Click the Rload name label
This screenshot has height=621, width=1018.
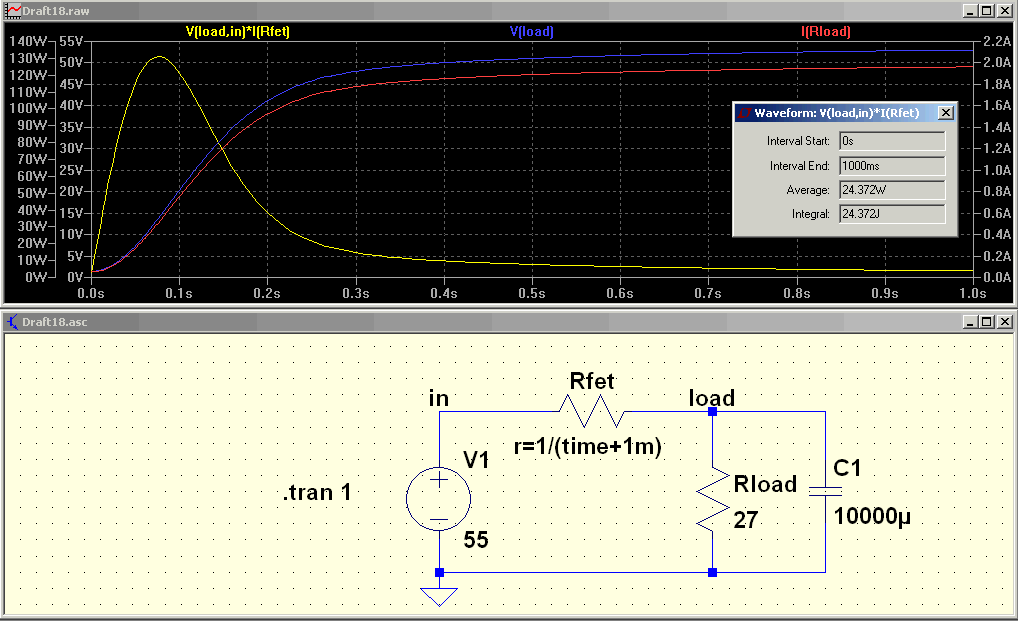[x=765, y=484]
